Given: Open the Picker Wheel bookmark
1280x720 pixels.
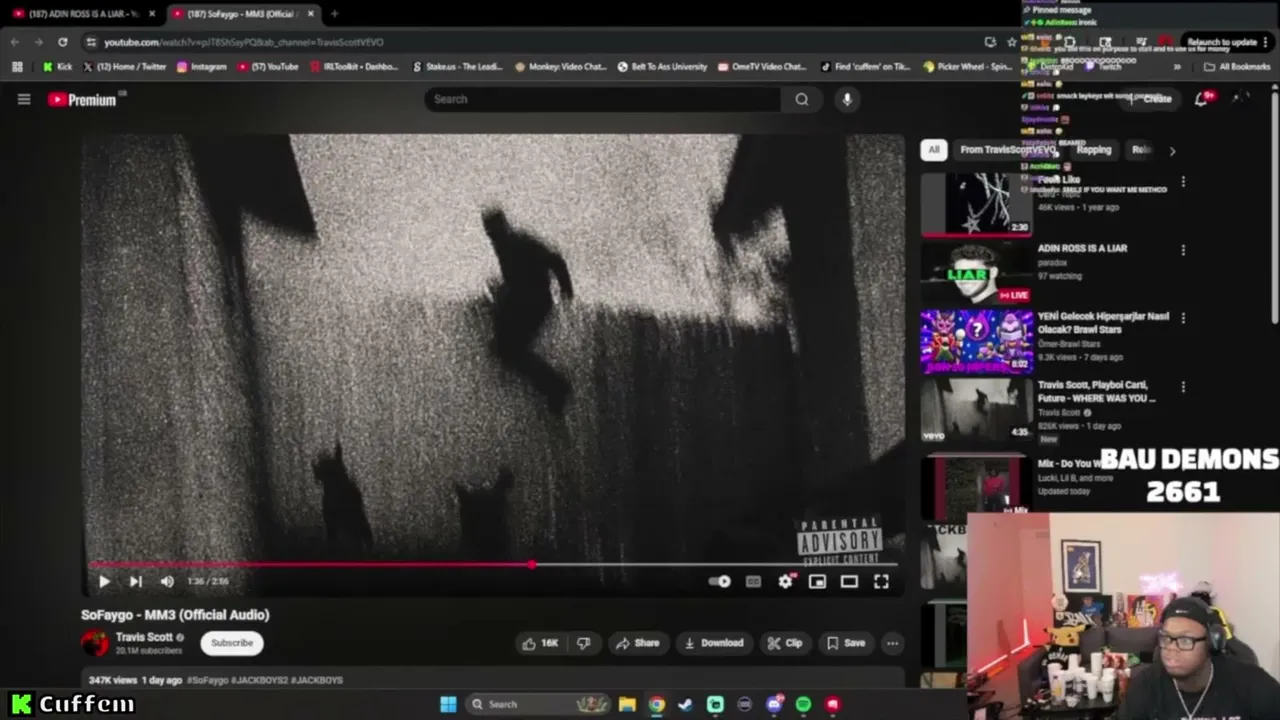Looking at the screenshot, I should click(968, 67).
